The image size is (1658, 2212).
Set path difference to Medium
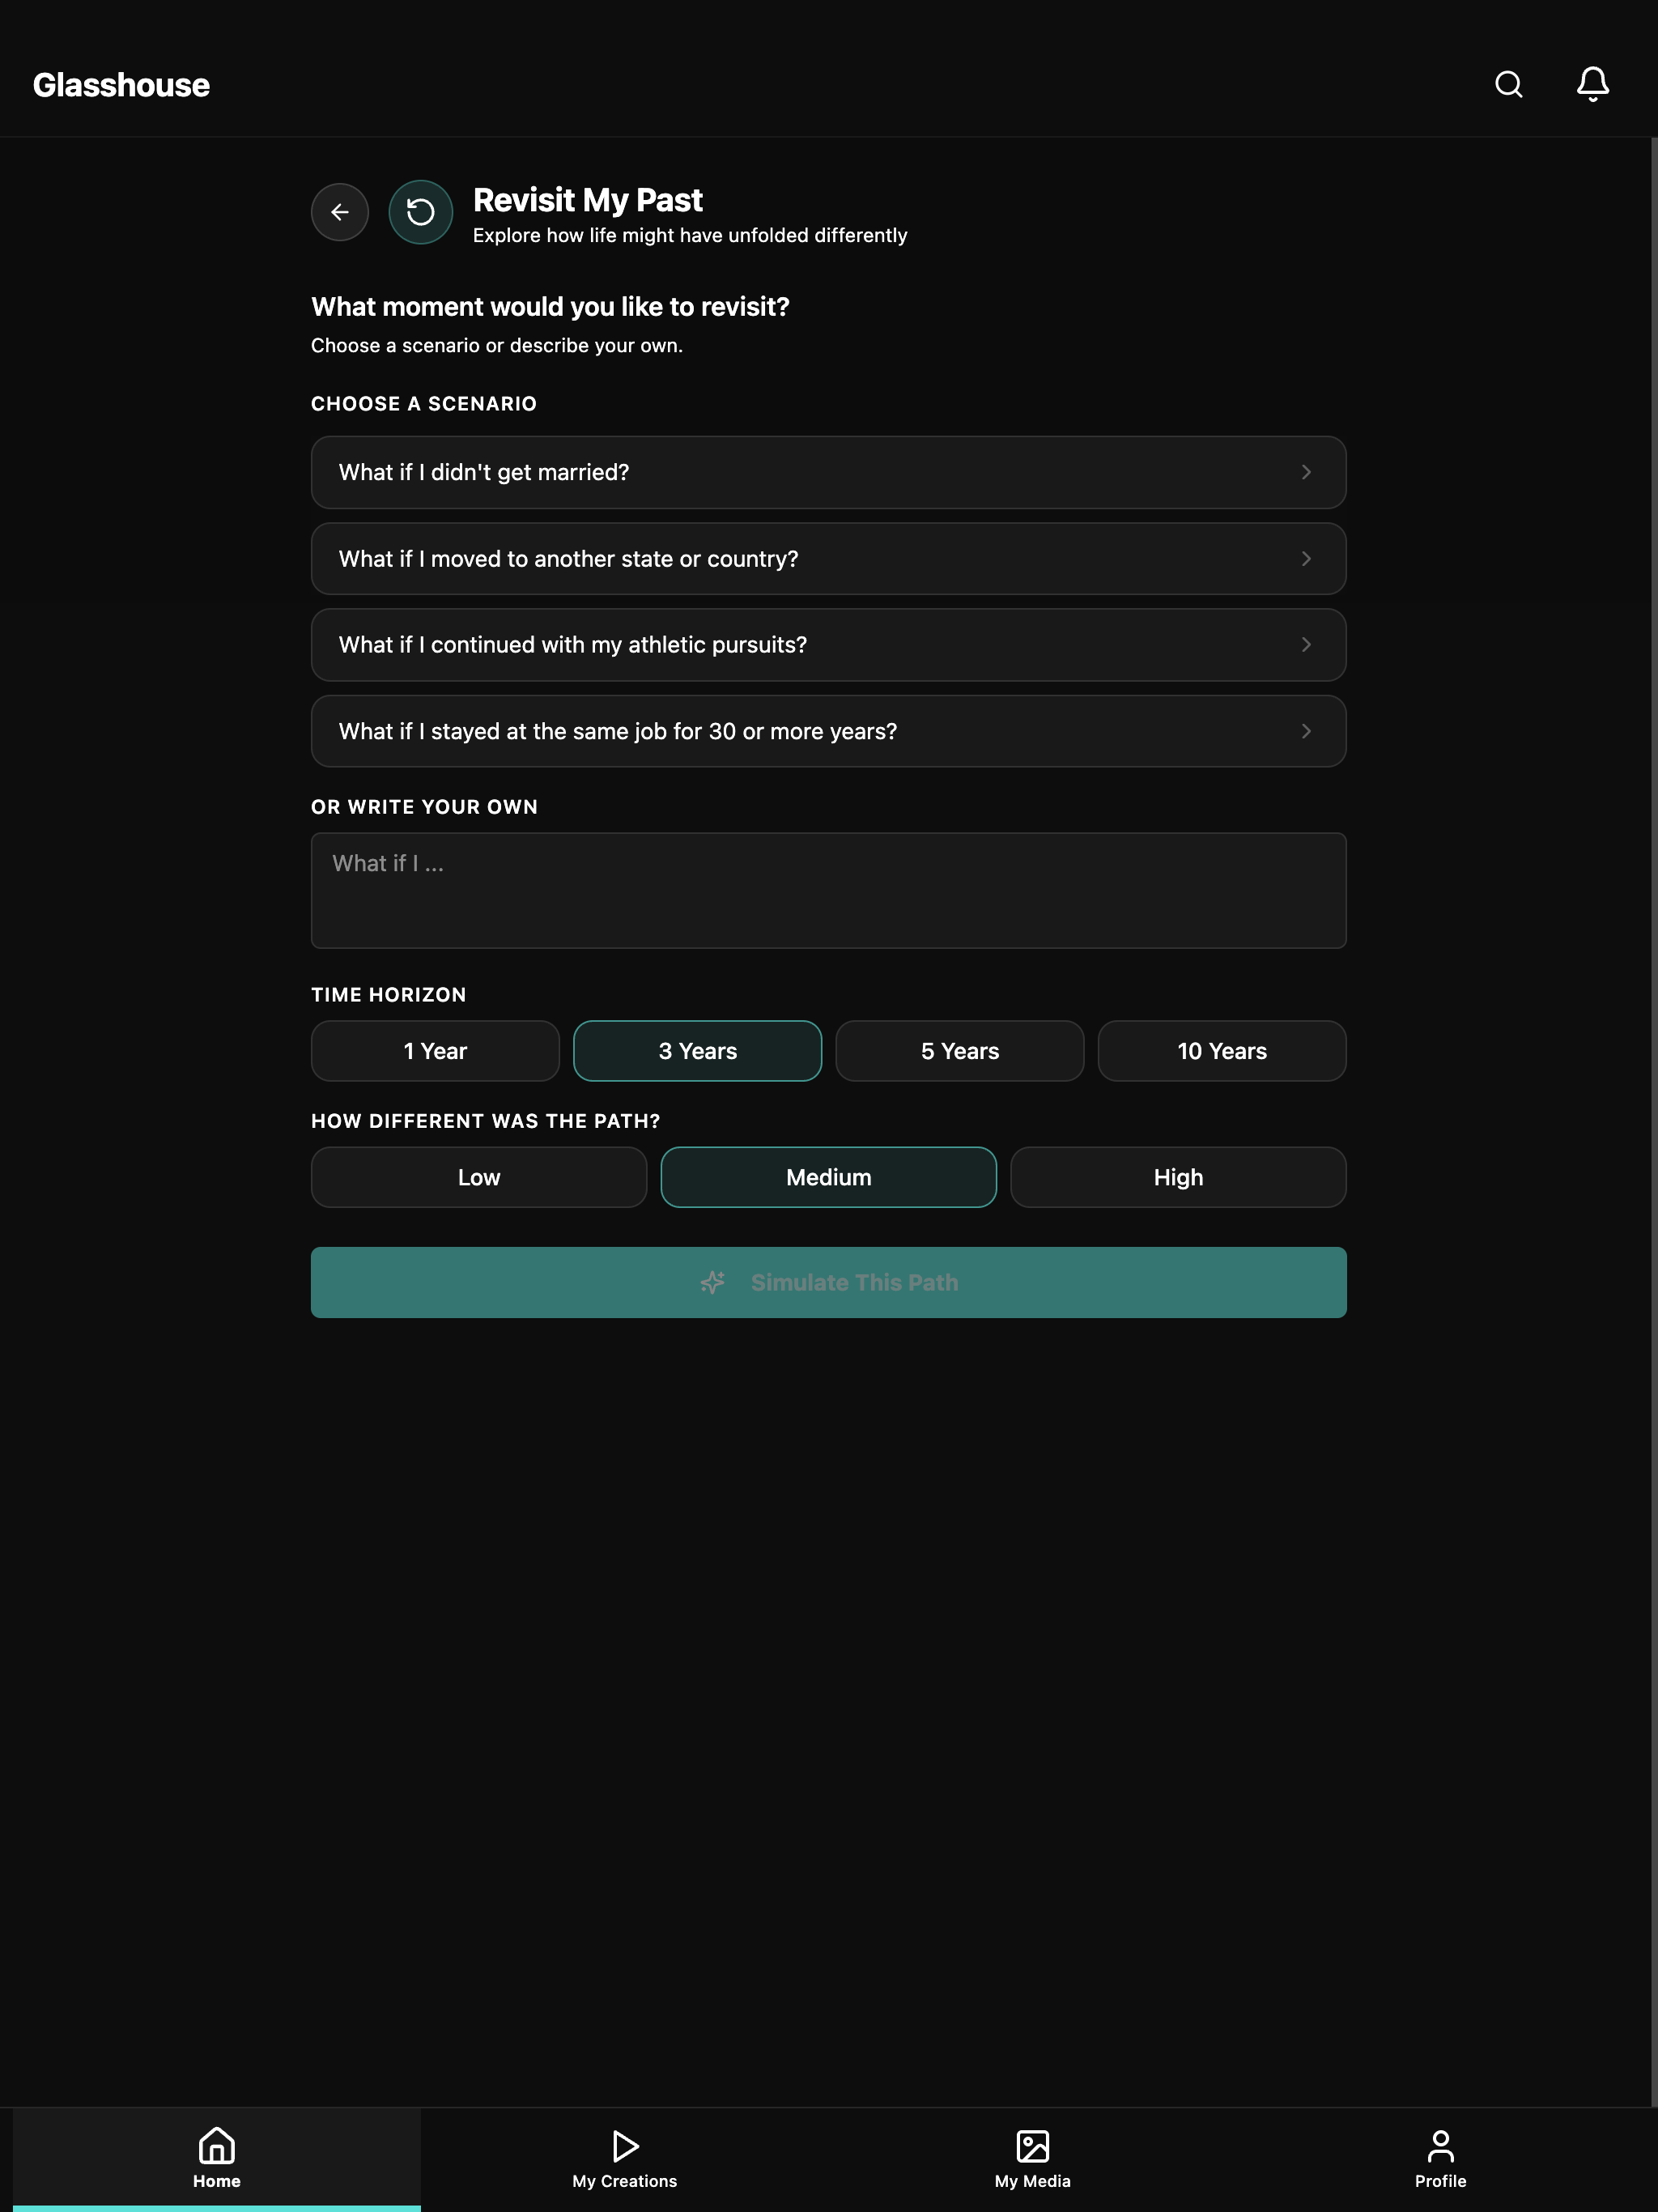[829, 1177]
